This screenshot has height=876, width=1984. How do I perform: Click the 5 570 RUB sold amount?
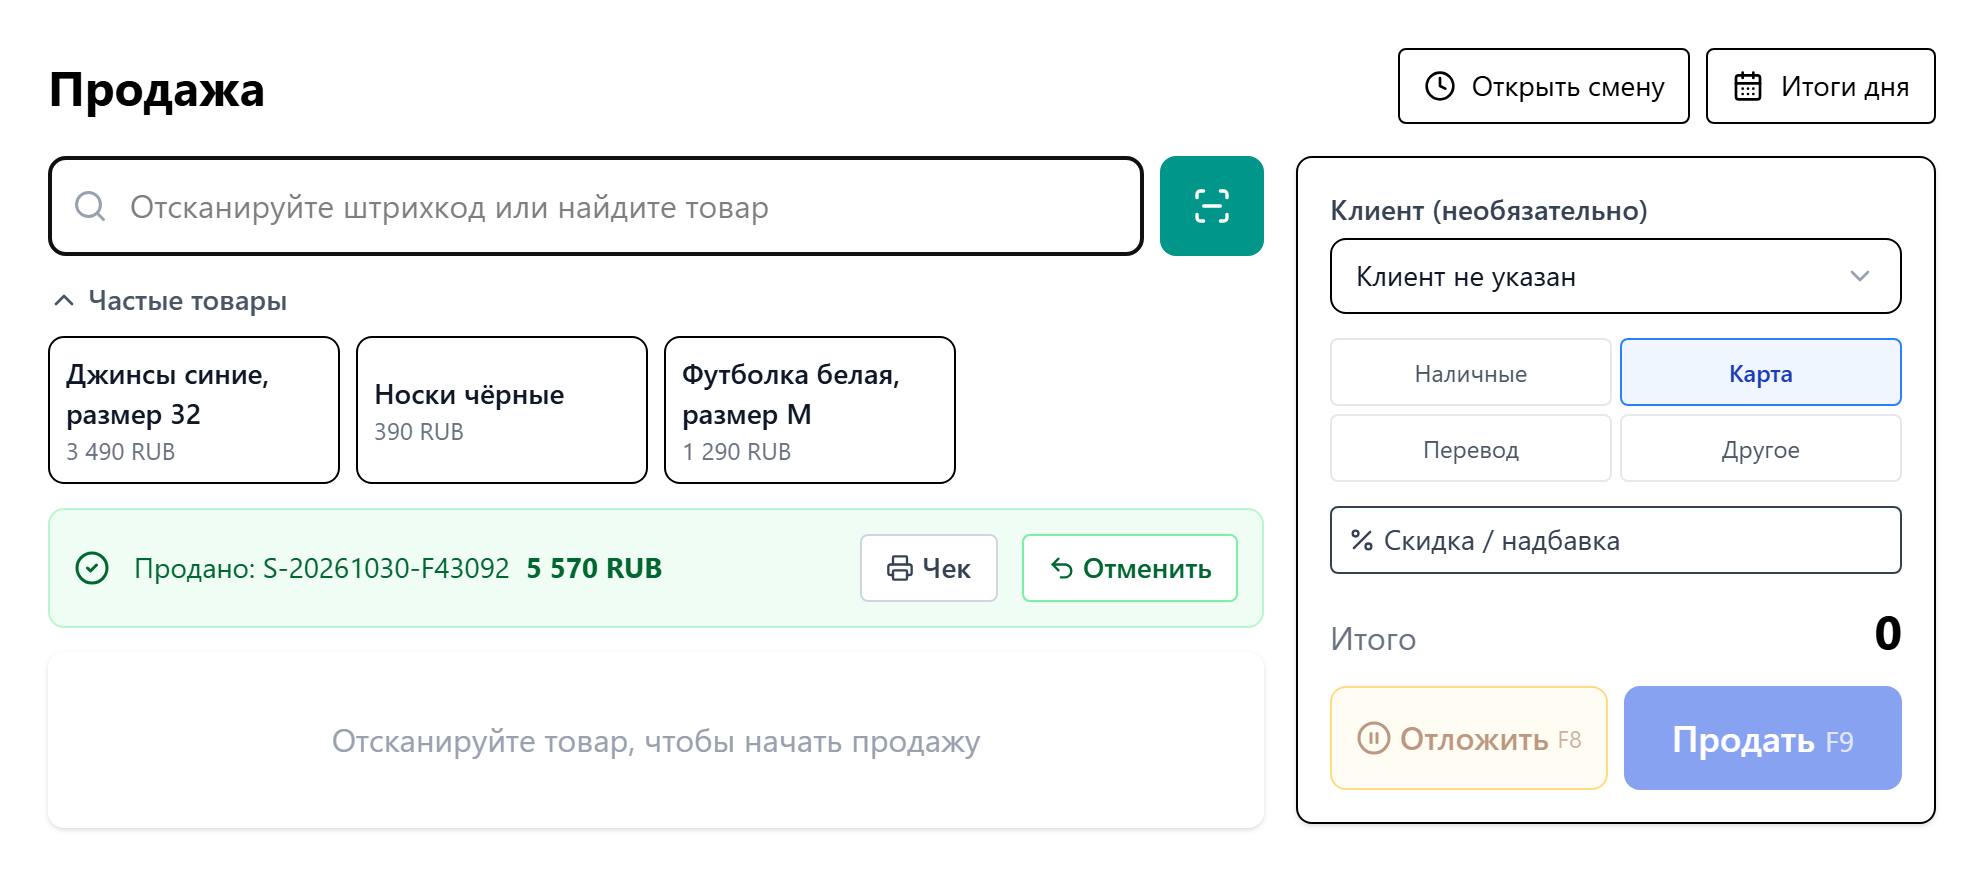[594, 568]
